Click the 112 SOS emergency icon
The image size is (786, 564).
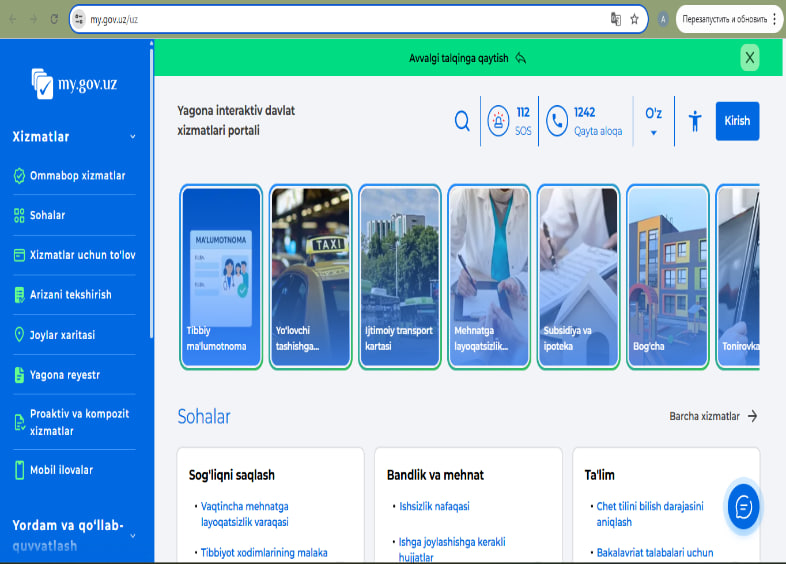click(498, 121)
